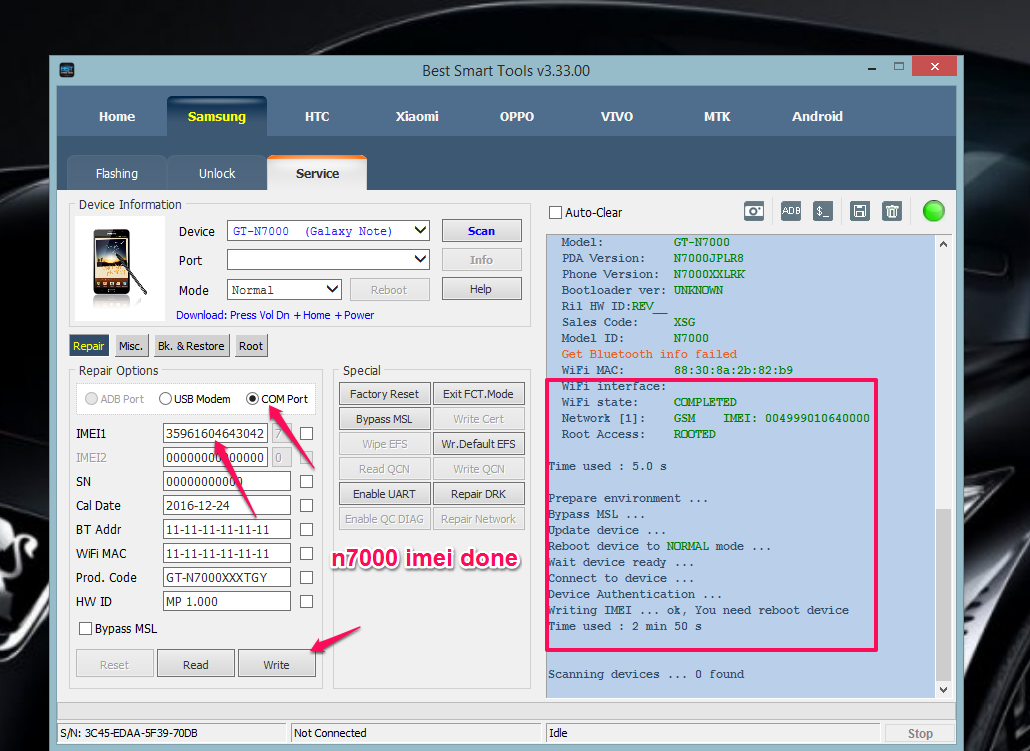Expand the Port dropdown
This screenshot has width=1030, height=751.
[x=420, y=260]
